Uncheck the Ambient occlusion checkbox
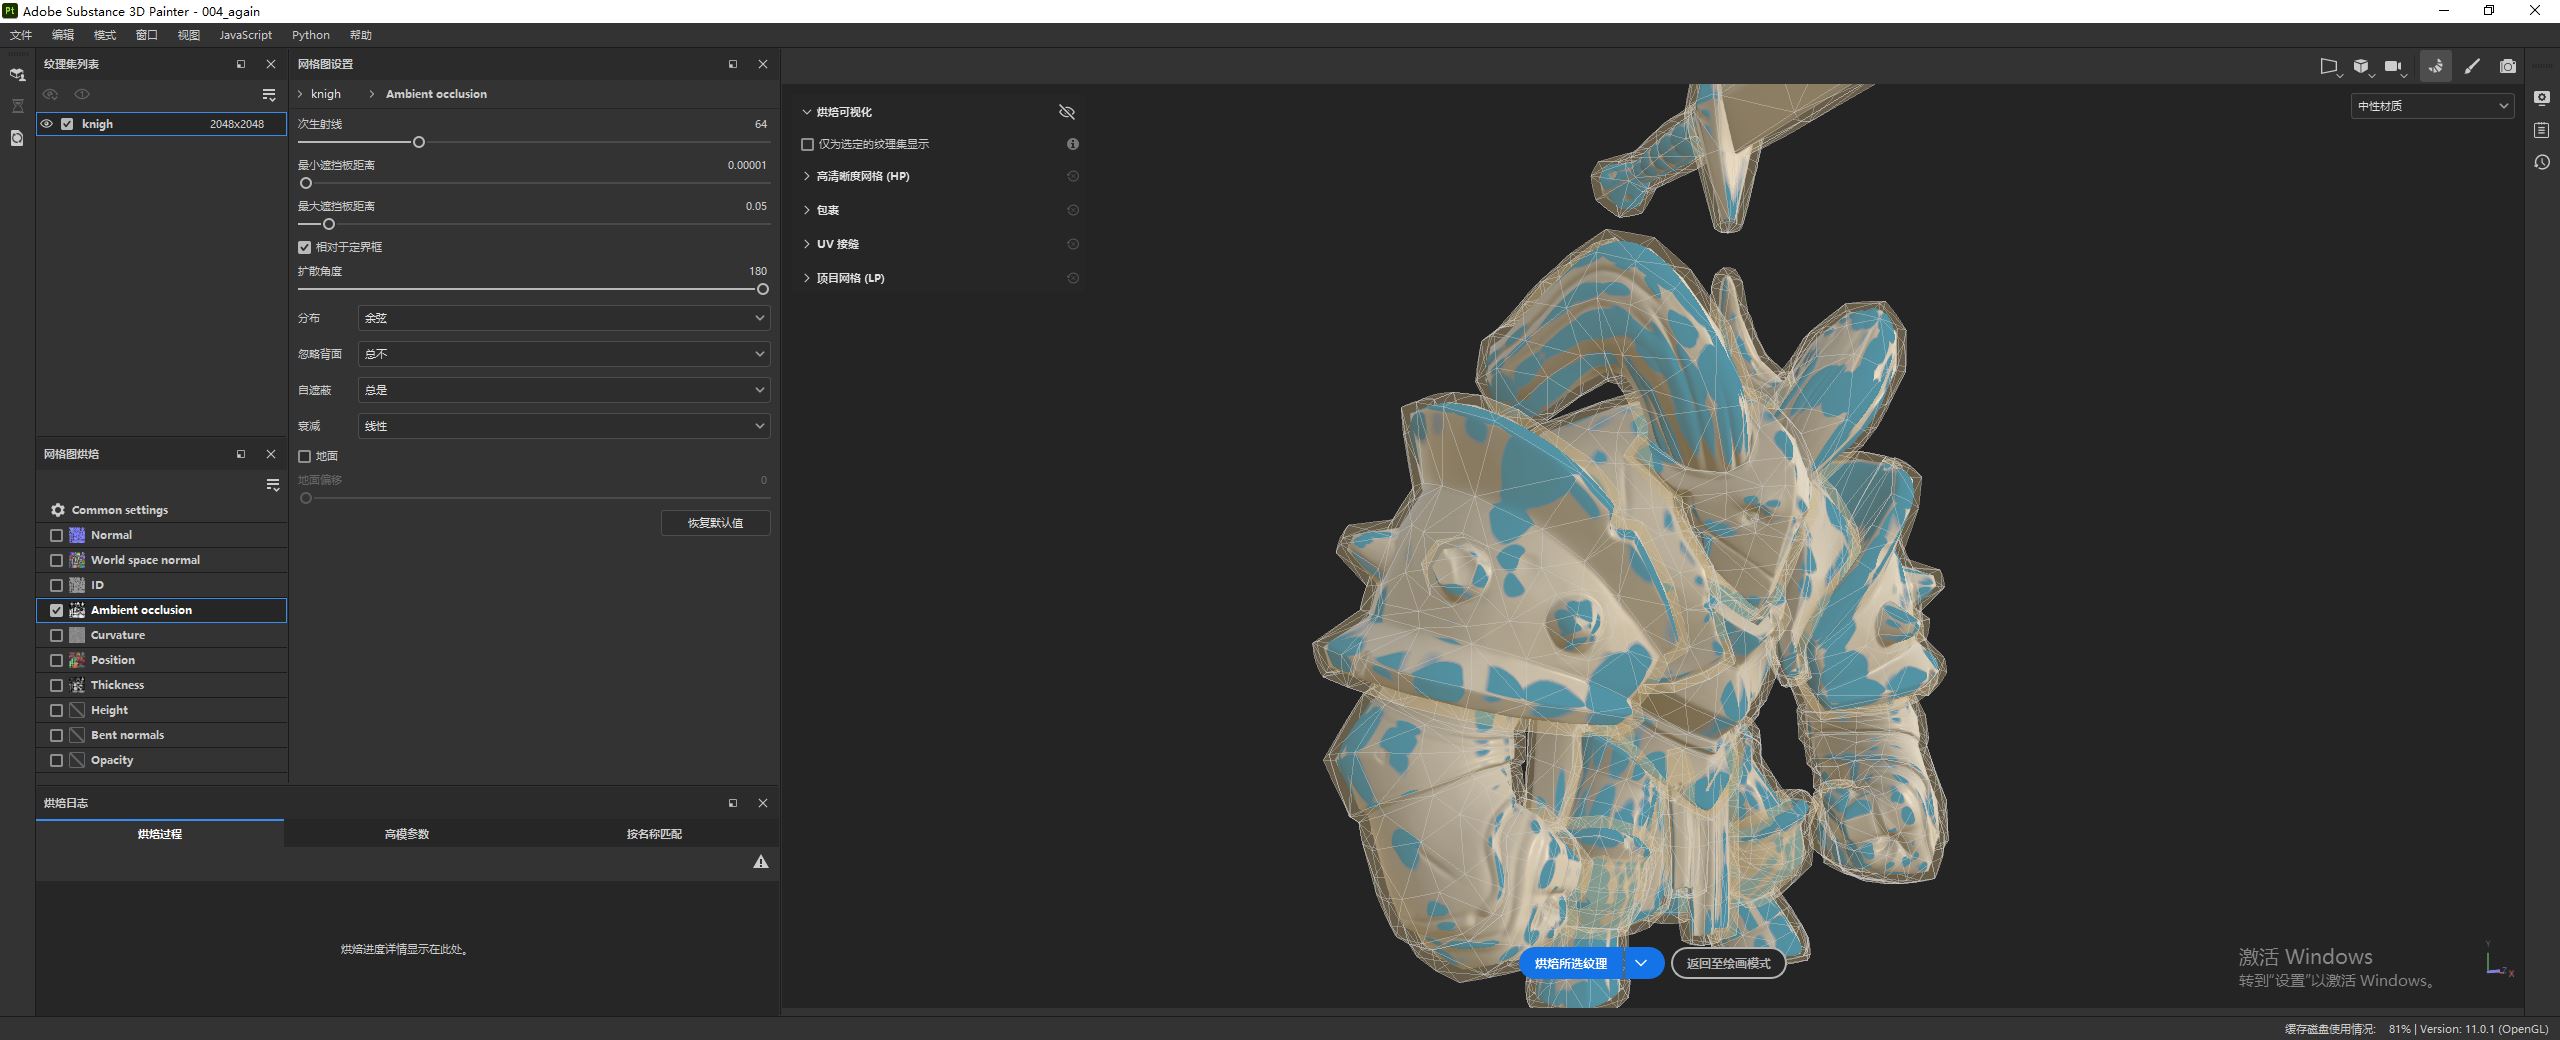Screen dimensions: 2560x1040 tap(57, 610)
